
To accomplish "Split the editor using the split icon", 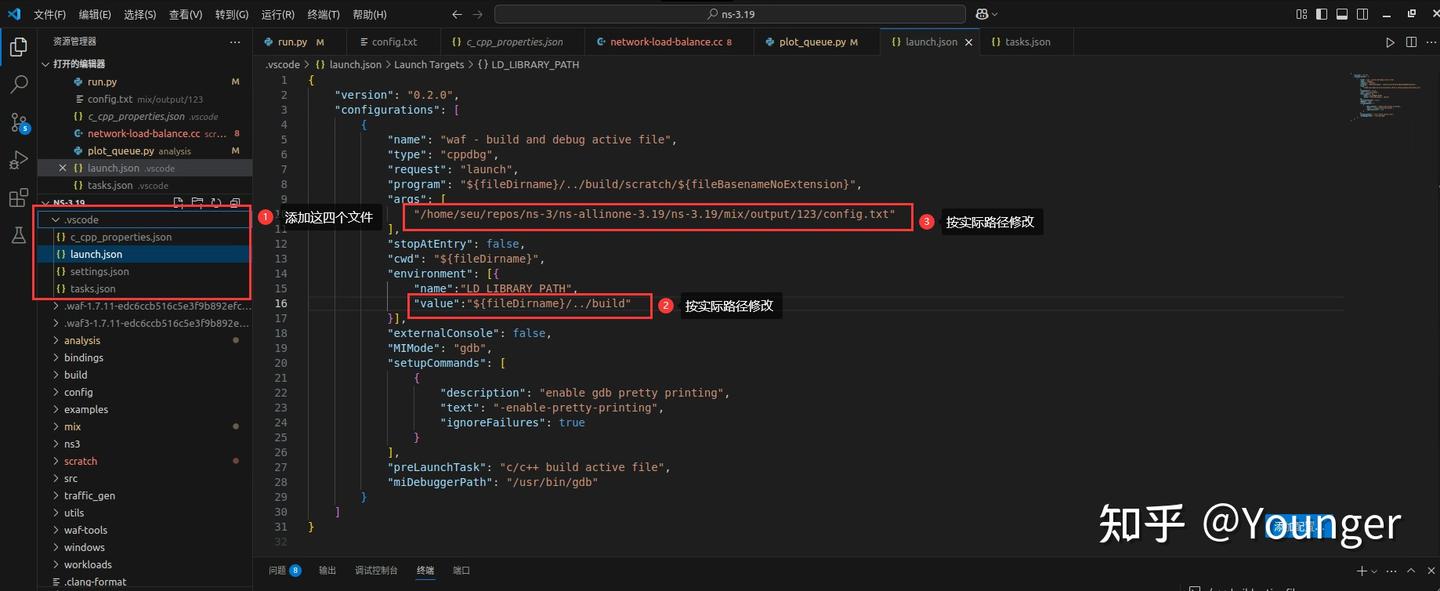I will pos(1411,42).
